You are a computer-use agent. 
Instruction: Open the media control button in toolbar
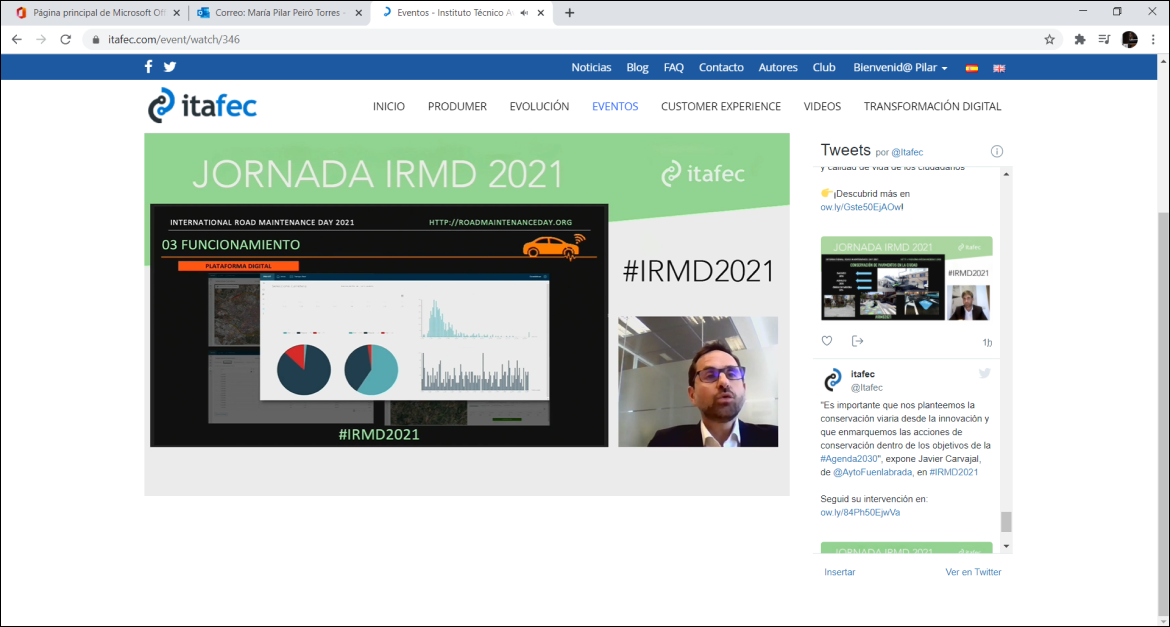[1104, 40]
